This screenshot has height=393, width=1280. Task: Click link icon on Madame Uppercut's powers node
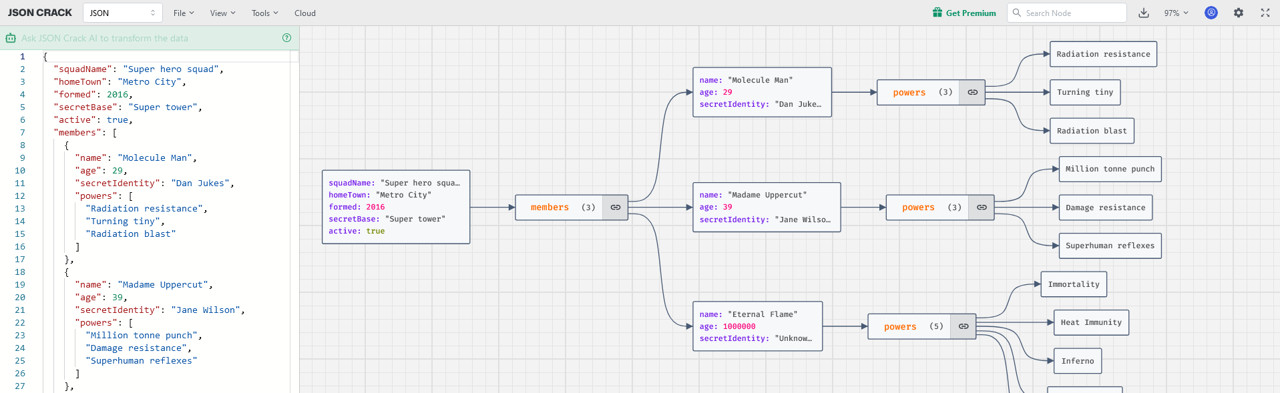pyautogui.click(x=981, y=207)
